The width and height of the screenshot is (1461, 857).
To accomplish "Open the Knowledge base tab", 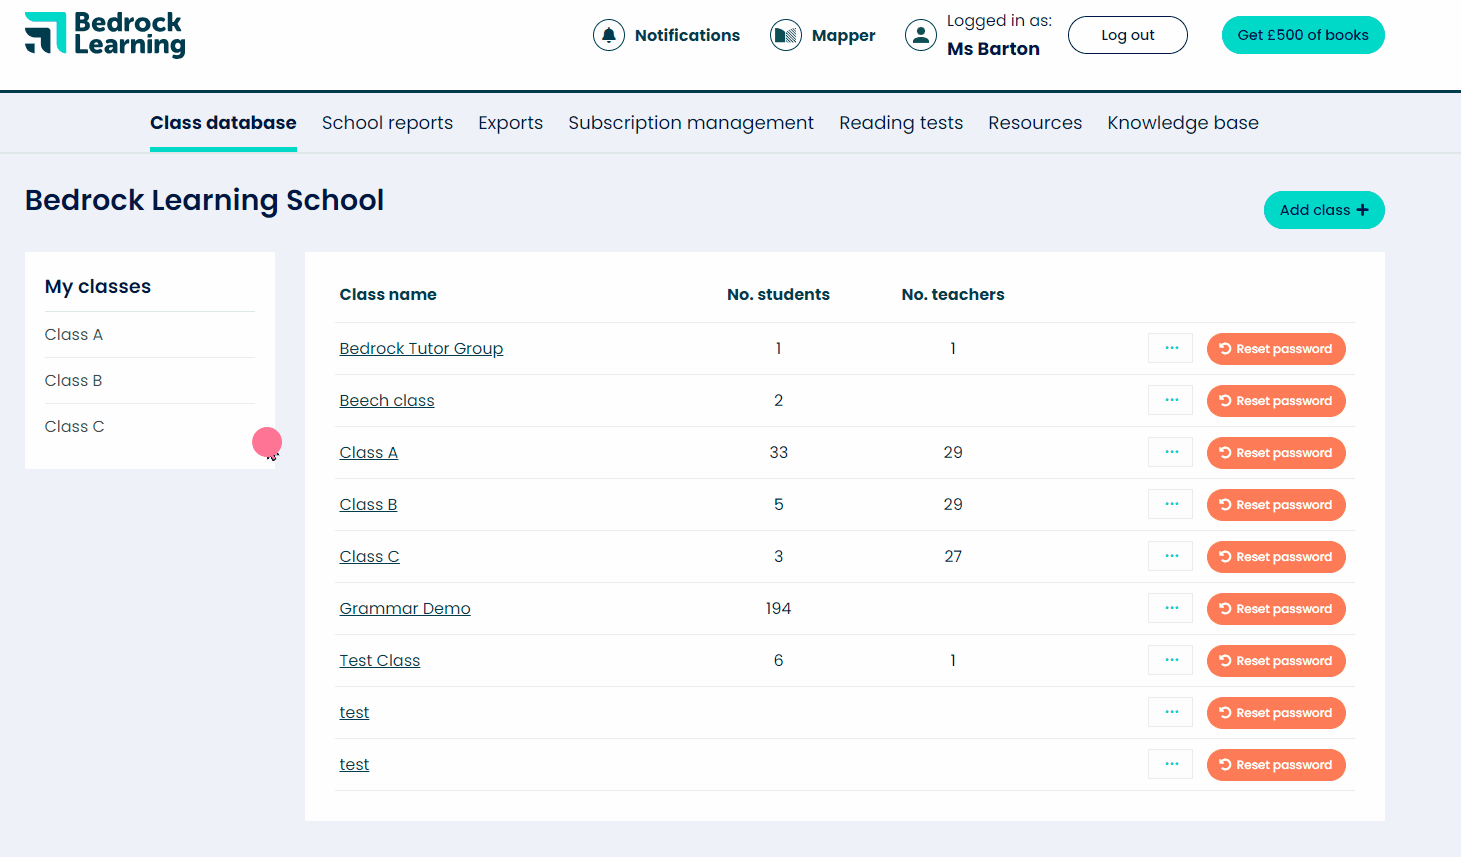I will pyautogui.click(x=1183, y=123).
